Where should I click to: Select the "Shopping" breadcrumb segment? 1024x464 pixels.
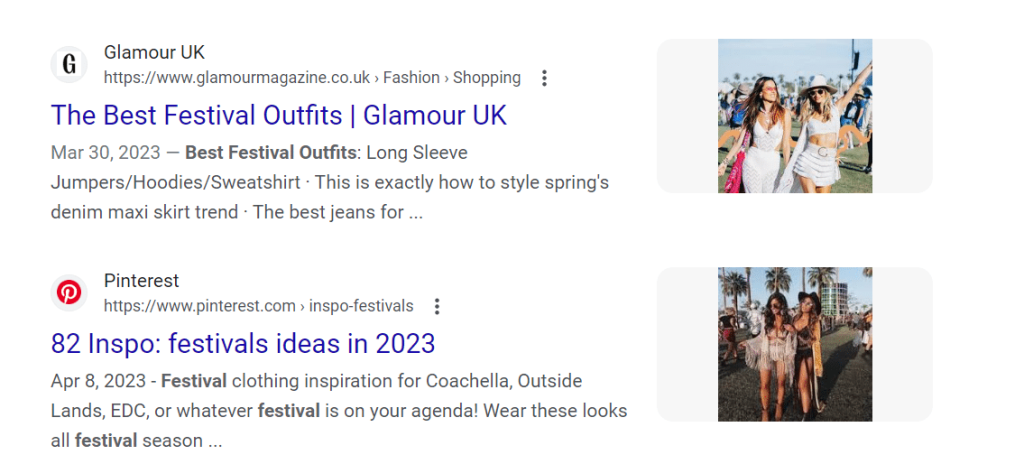[x=487, y=78]
